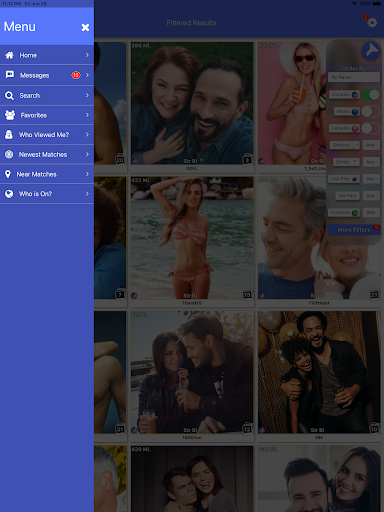The image size is (384, 512).
Task: Open settings gear in top bar
Action: coord(372,23)
